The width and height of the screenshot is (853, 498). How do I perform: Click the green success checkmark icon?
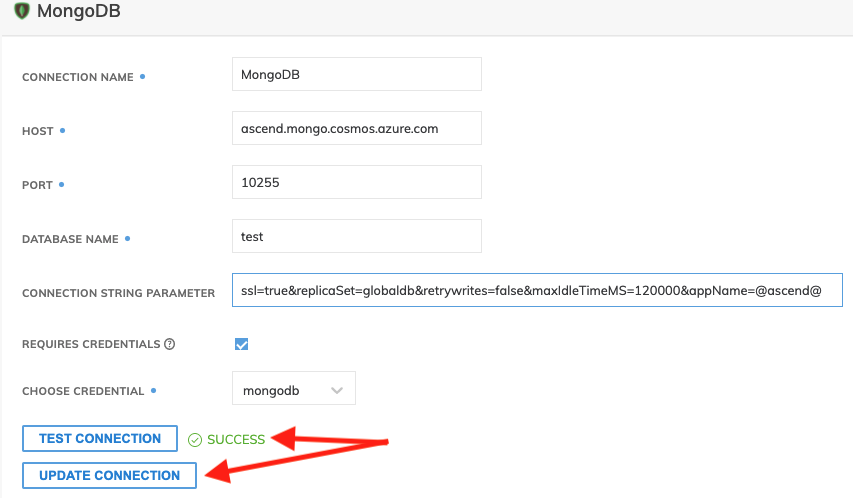[x=195, y=440]
